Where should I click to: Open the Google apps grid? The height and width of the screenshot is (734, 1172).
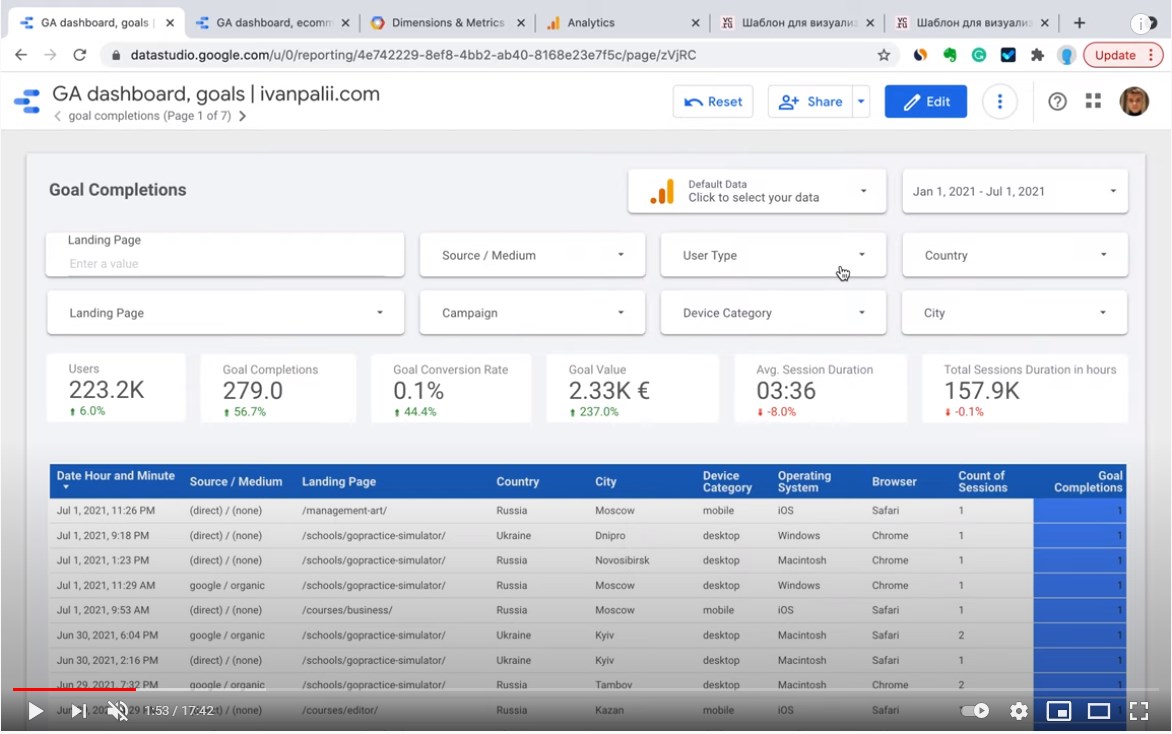[1093, 101]
